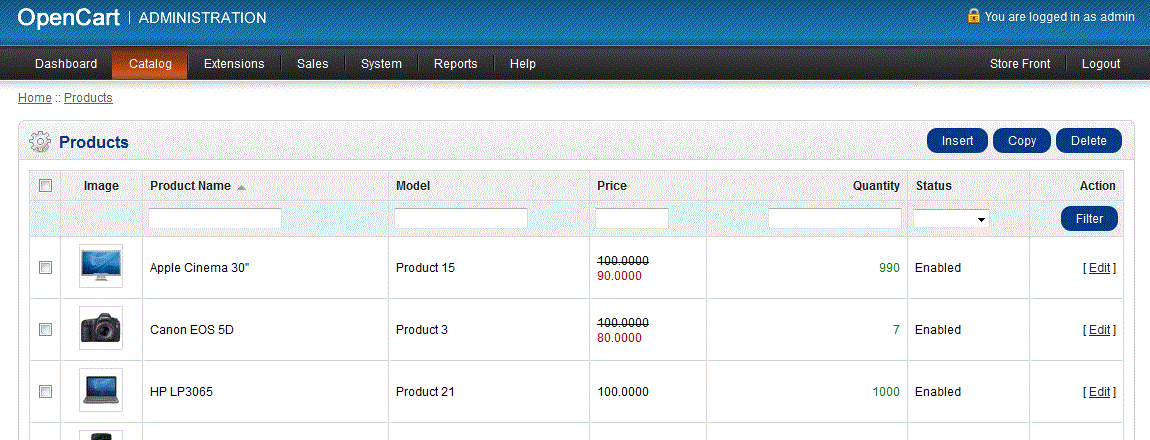Click the padlock icon next to login status
The width and height of the screenshot is (1150, 440).
point(973,16)
